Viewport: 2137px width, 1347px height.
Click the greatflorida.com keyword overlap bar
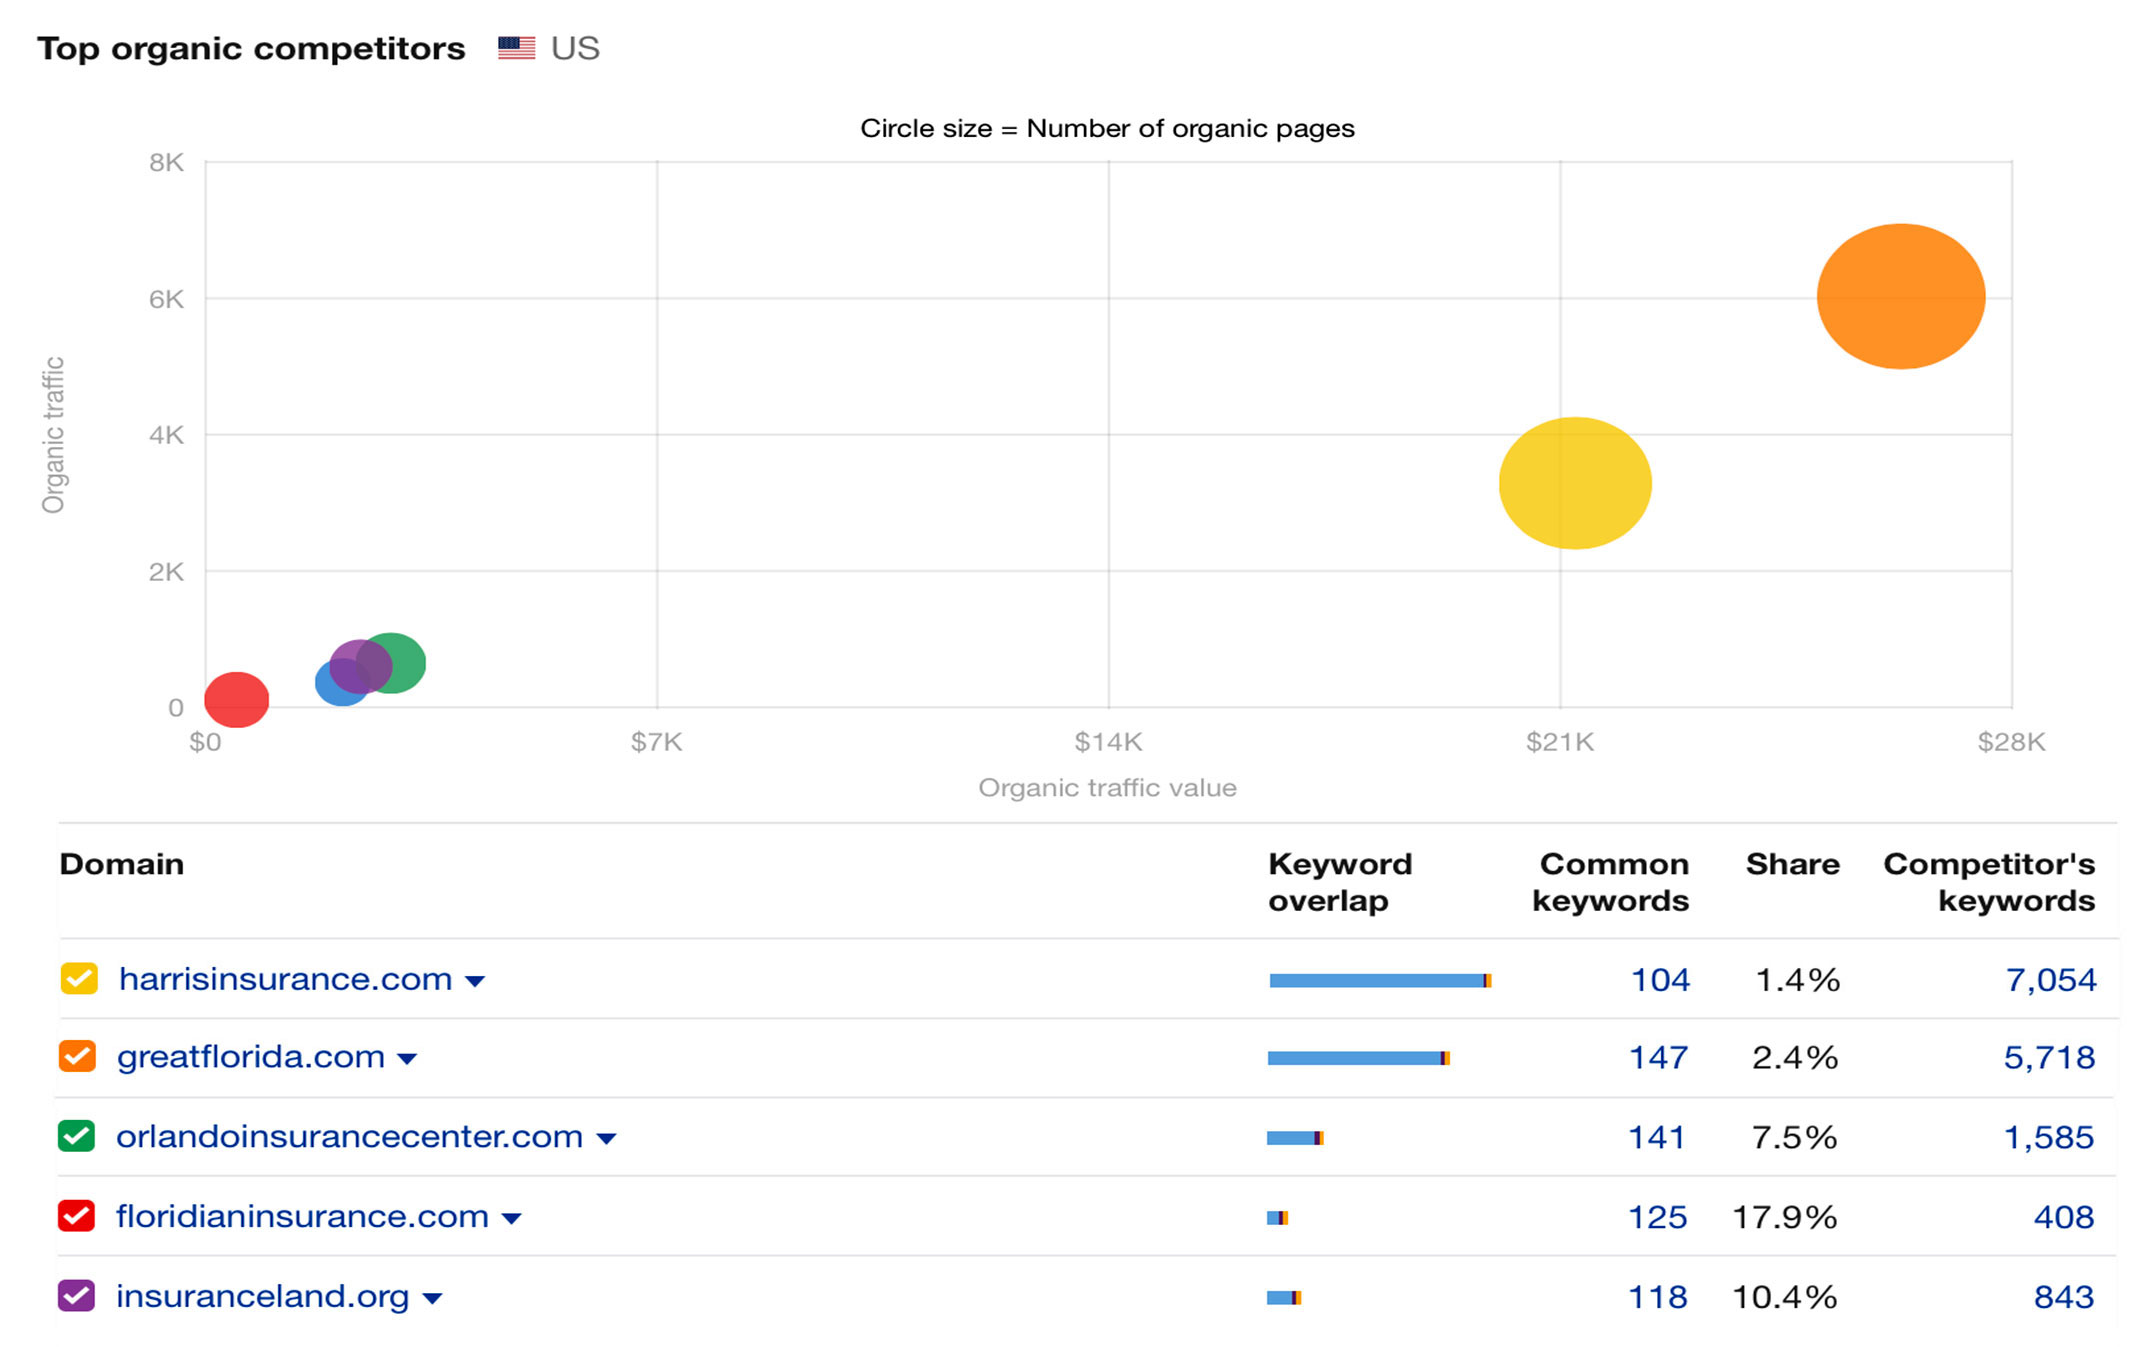tap(1359, 1058)
